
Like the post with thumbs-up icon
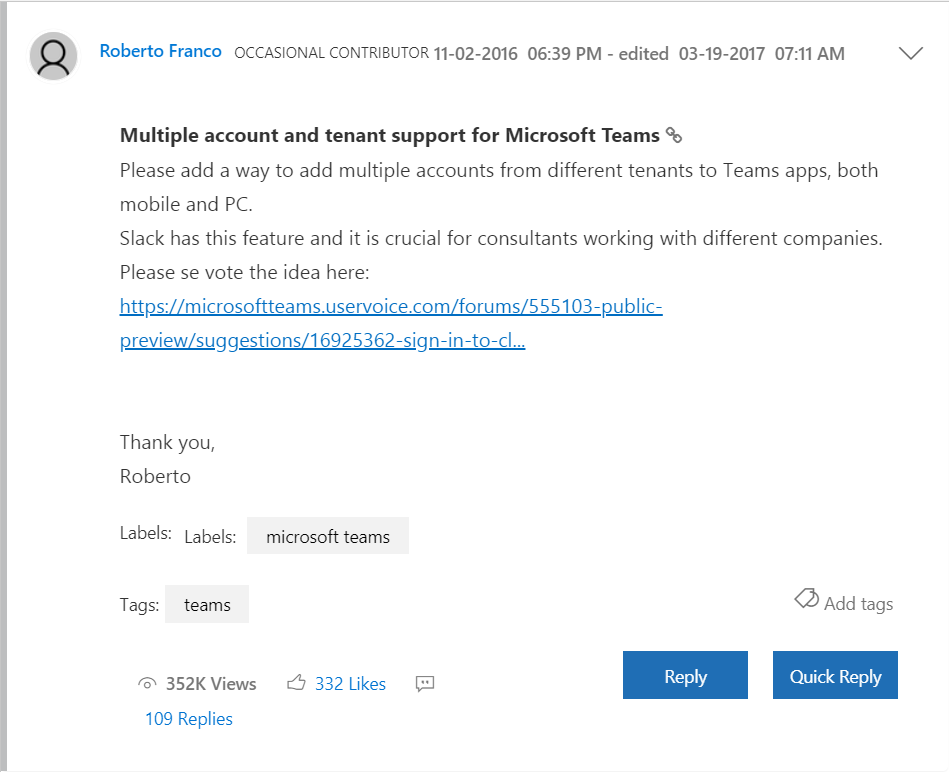(x=296, y=683)
